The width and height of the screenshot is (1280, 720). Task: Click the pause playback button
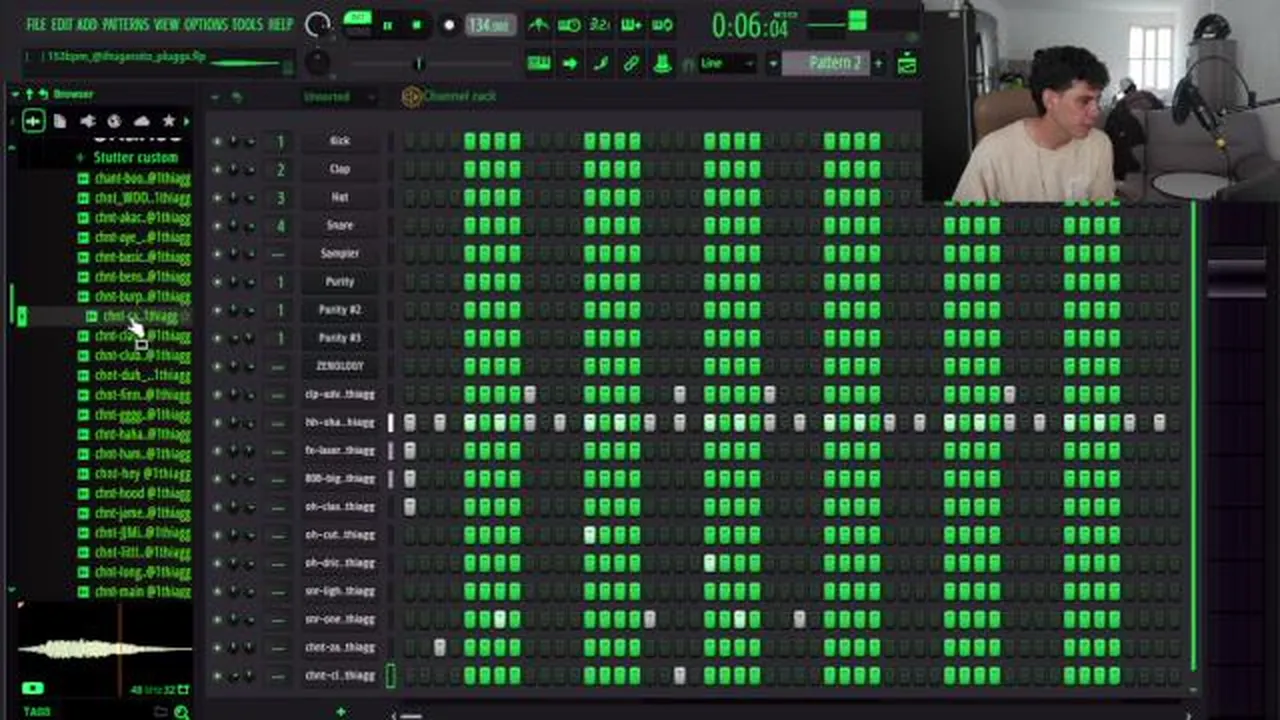click(x=388, y=25)
